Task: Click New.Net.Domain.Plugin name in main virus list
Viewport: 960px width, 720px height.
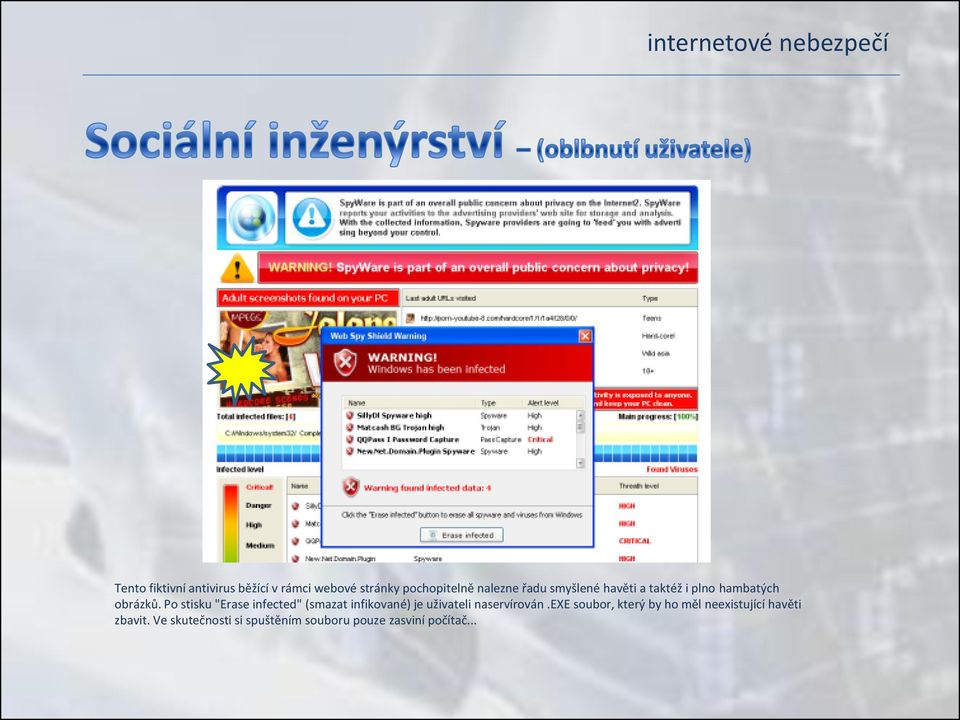Action: click(x=340, y=559)
